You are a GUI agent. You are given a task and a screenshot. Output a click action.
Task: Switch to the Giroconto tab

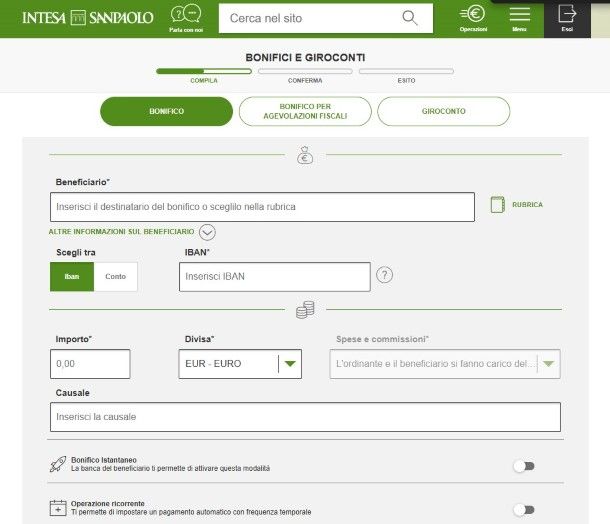point(443,111)
